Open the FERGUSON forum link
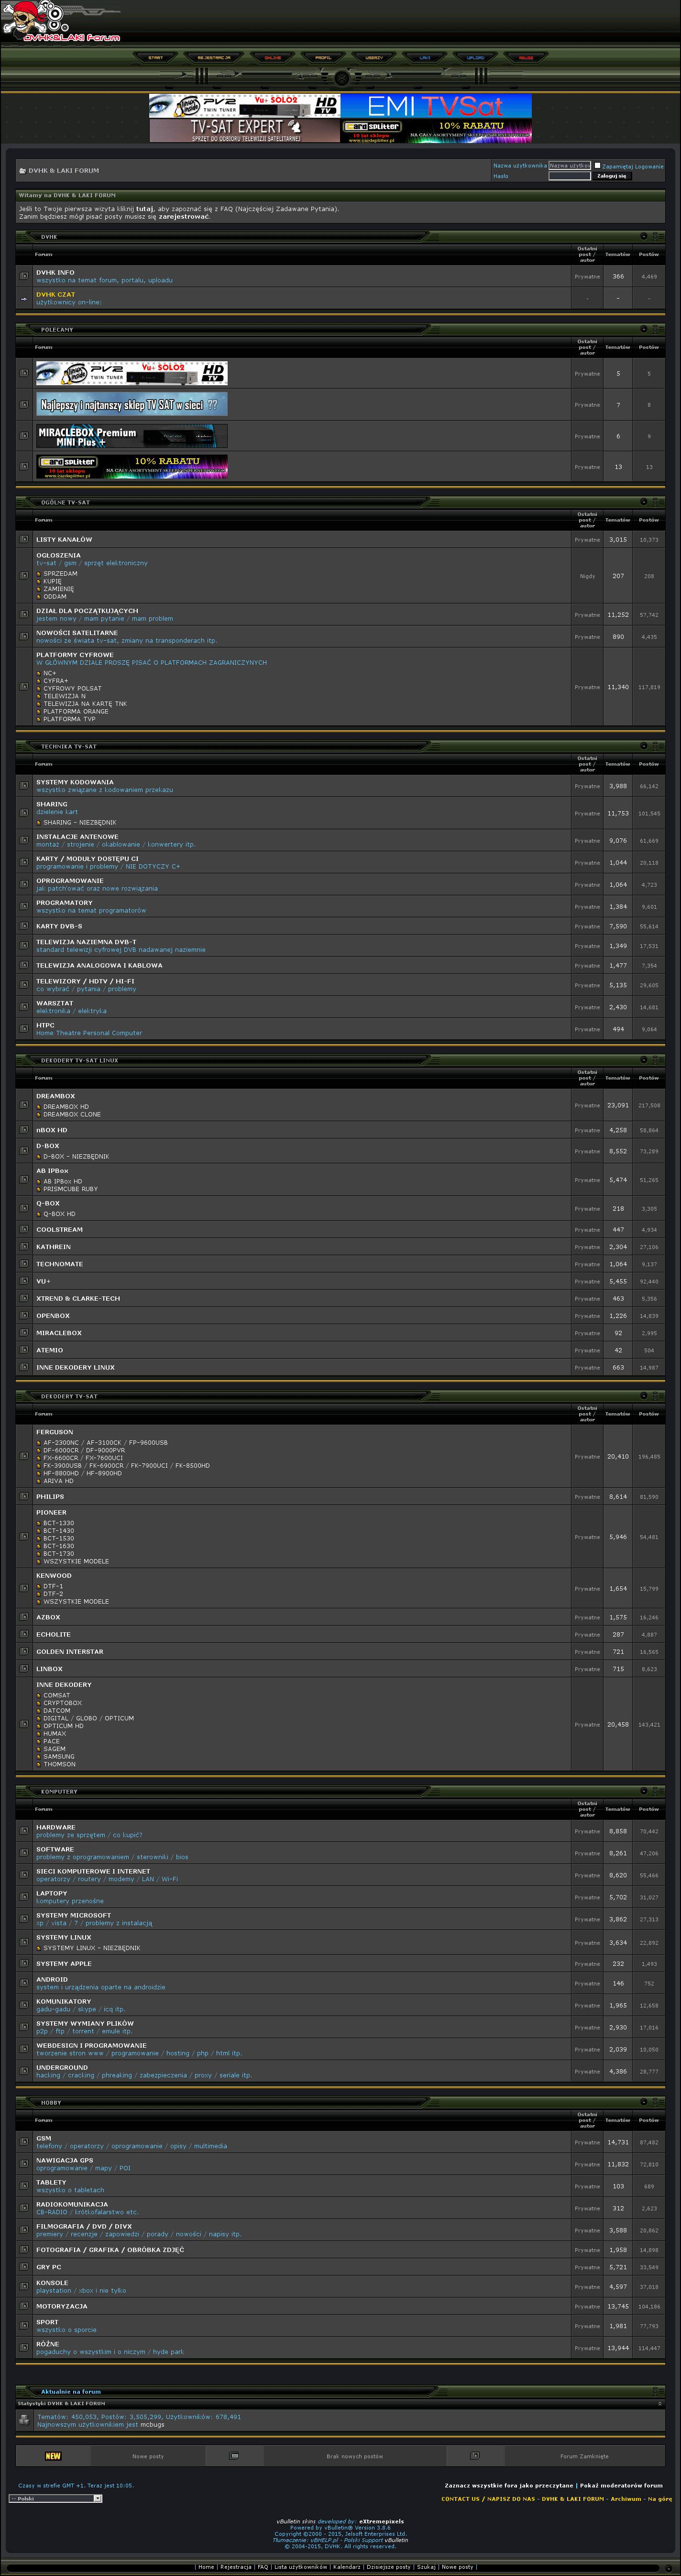This screenshot has height=2576, width=681. click(x=55, y=1432)
